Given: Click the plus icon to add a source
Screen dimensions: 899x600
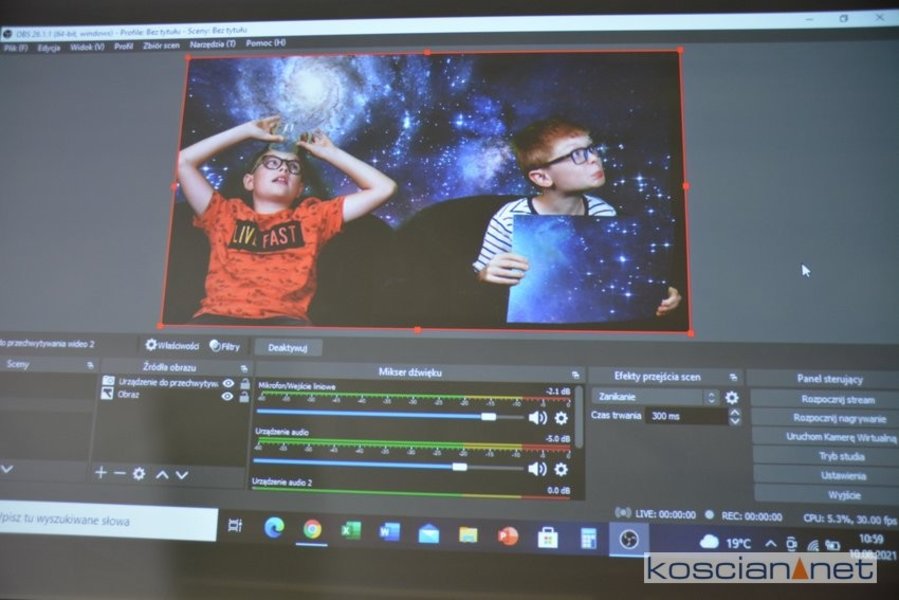Looking at the screenshot, I should pyautogui.click(x=100, y=474).
